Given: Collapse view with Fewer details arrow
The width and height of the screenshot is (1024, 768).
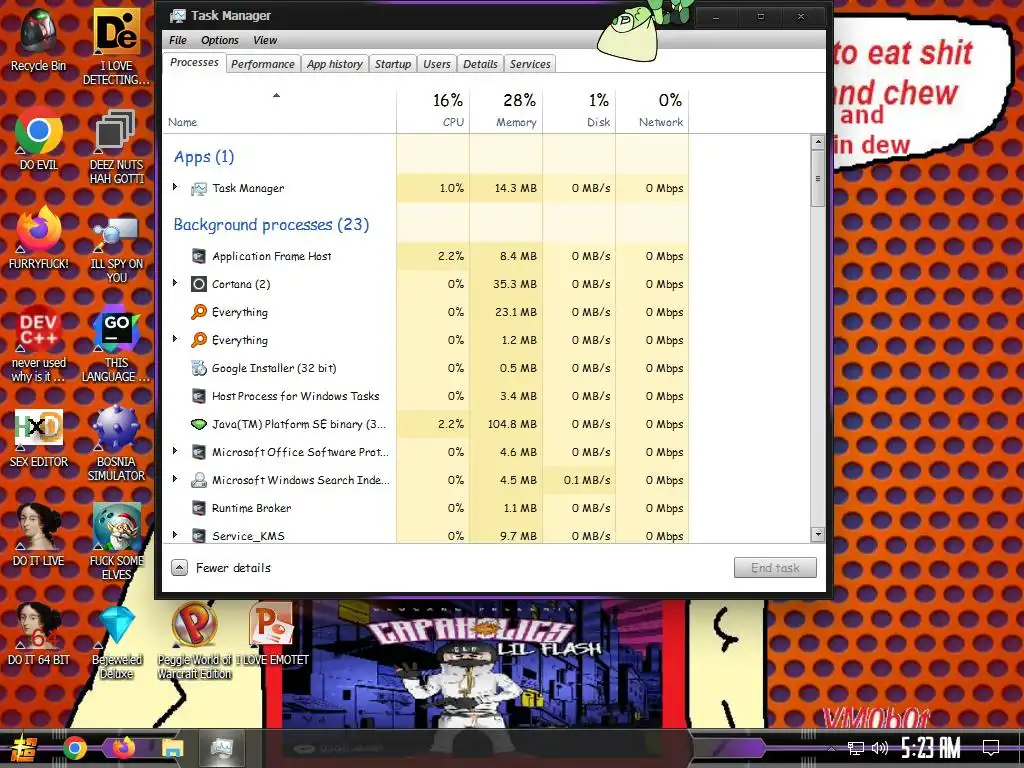Looking at the screenshot, I should (180, 568).
